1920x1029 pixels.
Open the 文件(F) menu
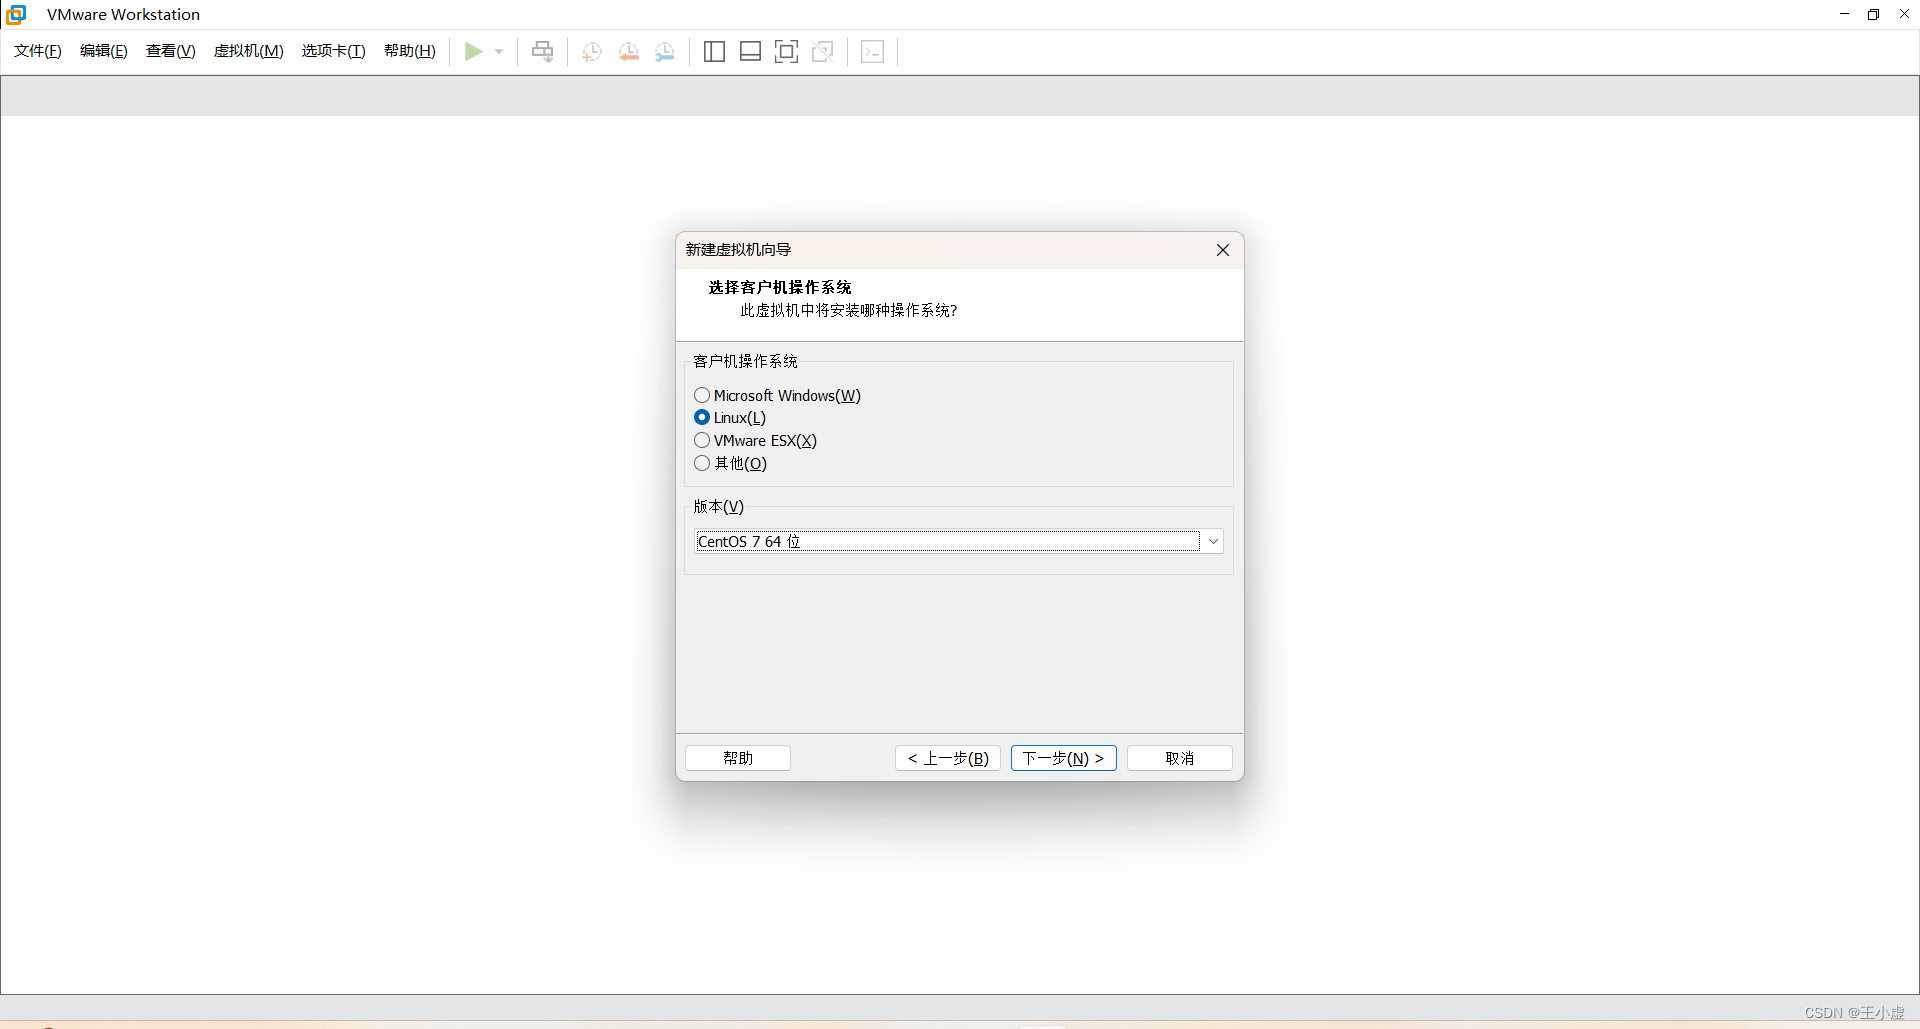[38, 51]
